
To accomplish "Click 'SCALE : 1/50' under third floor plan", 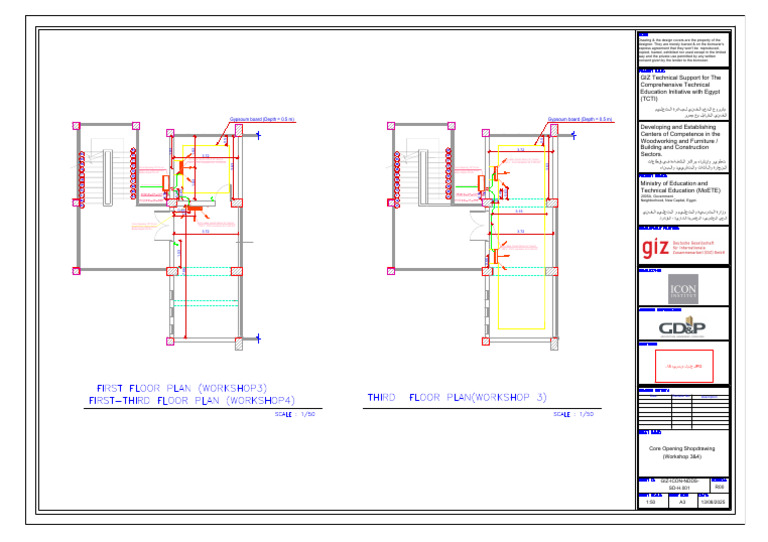I will point(574,414).
